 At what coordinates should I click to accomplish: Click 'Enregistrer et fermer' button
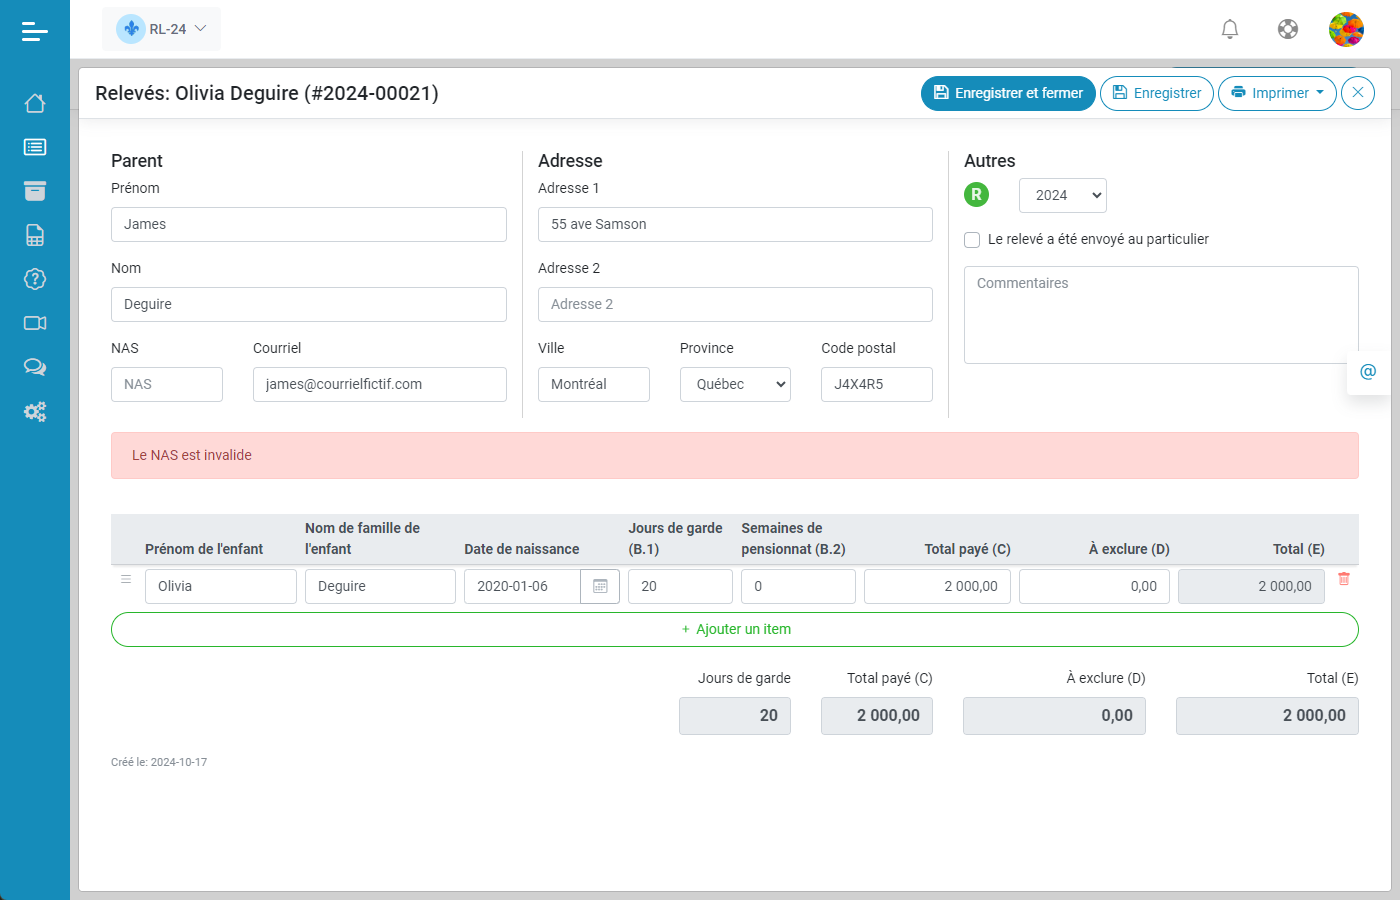coord(1008,93)
